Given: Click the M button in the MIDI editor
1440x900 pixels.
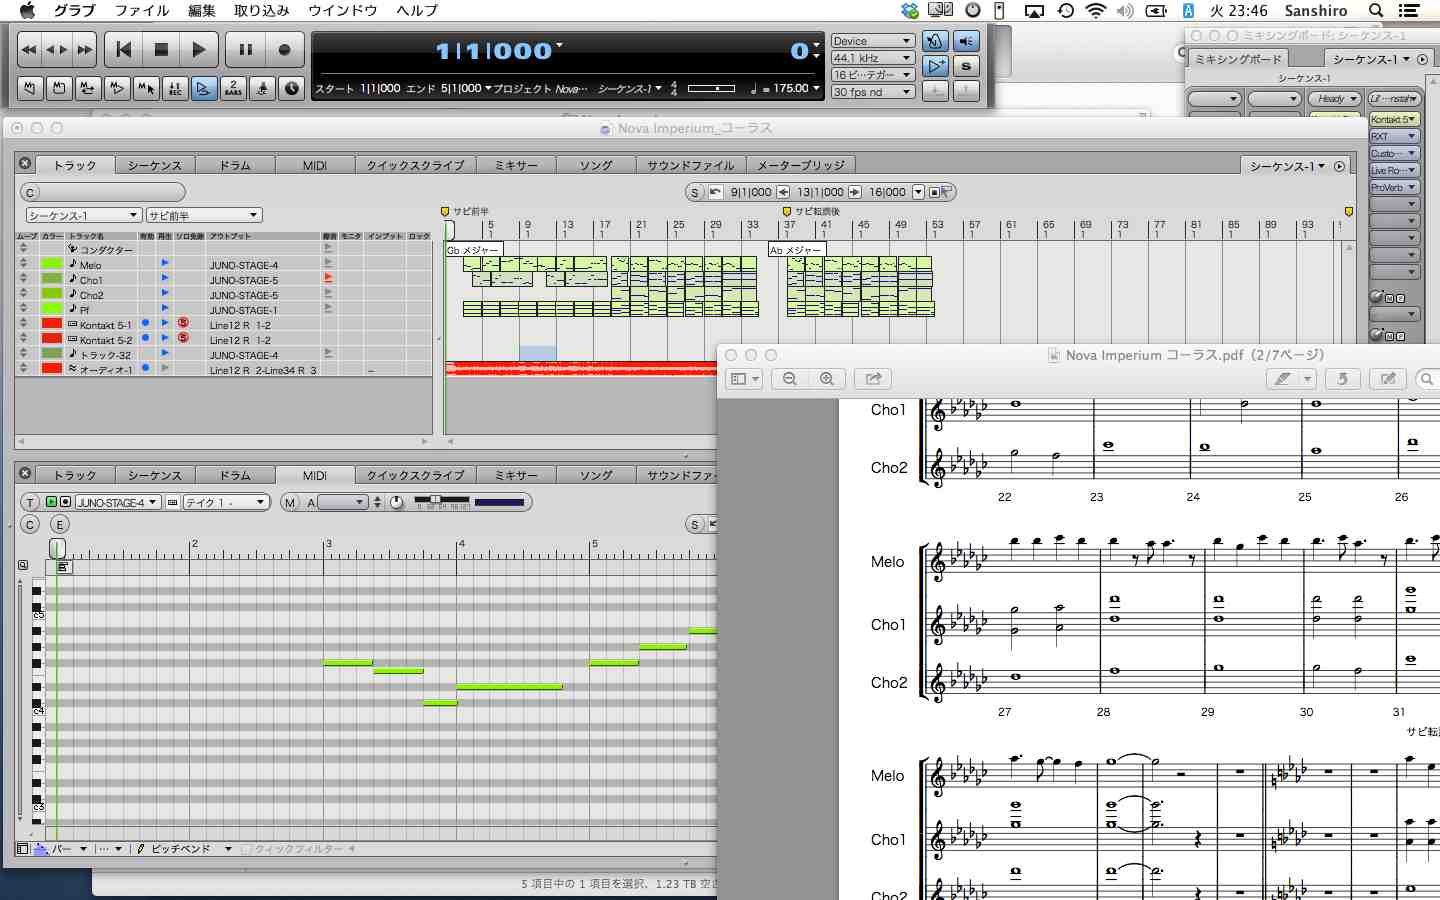Looking at the screenshot, I should (290, 502).
